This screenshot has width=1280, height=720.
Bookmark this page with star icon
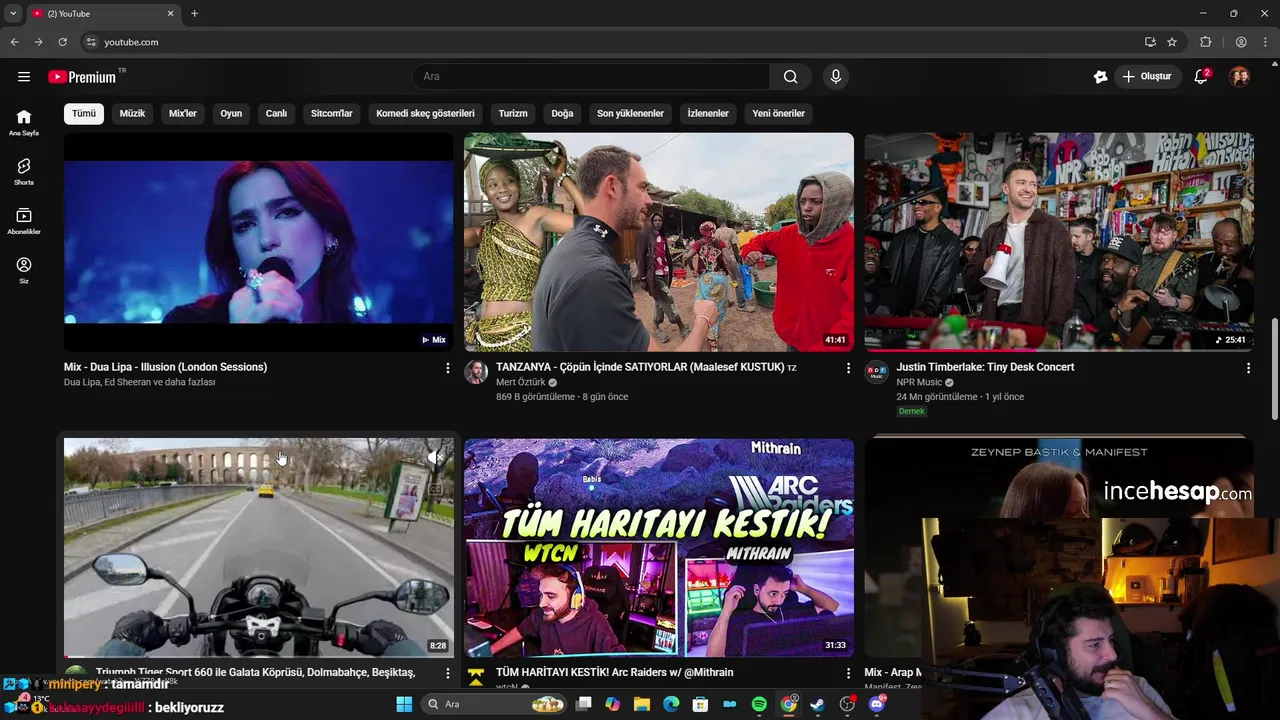(x=1172, y=42)
